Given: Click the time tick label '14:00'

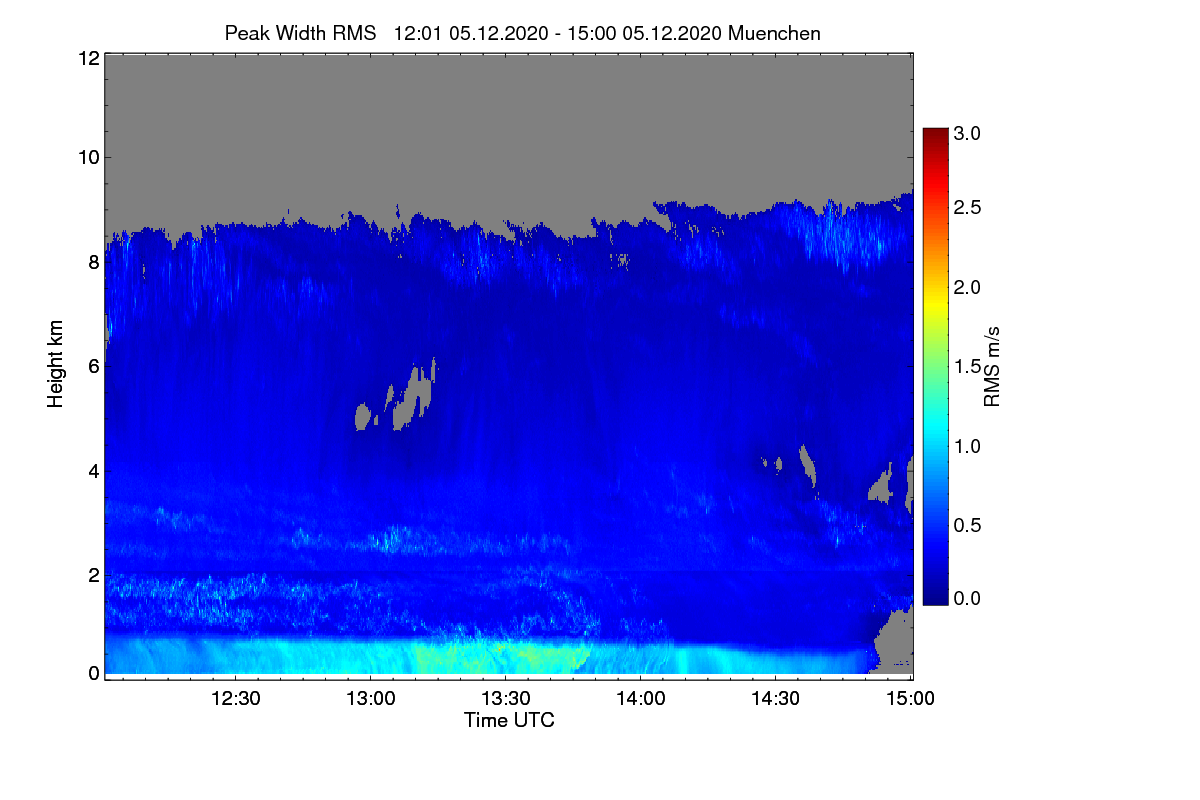Looking at the screenshot, I should (641, 698).
